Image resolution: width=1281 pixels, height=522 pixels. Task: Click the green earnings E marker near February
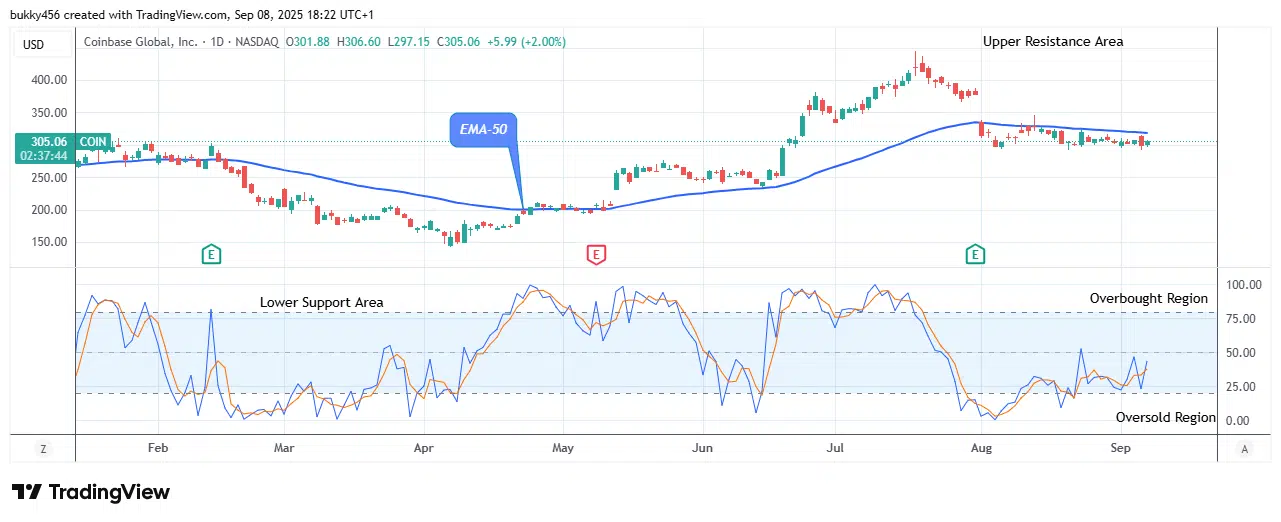pos(211,255)
